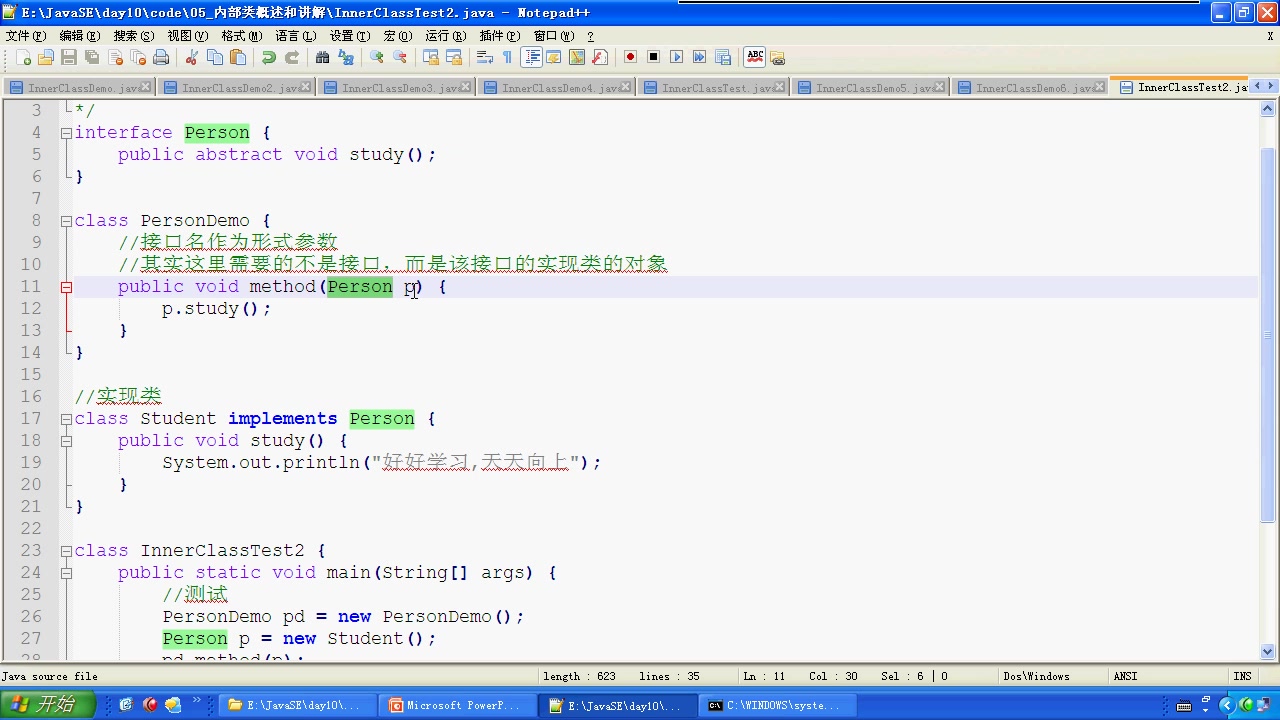Viewport: 1280px width, 720px height.
Task: Open the C:\WINDOWS\system command prompt taskbar button
Action: [780, 705]
